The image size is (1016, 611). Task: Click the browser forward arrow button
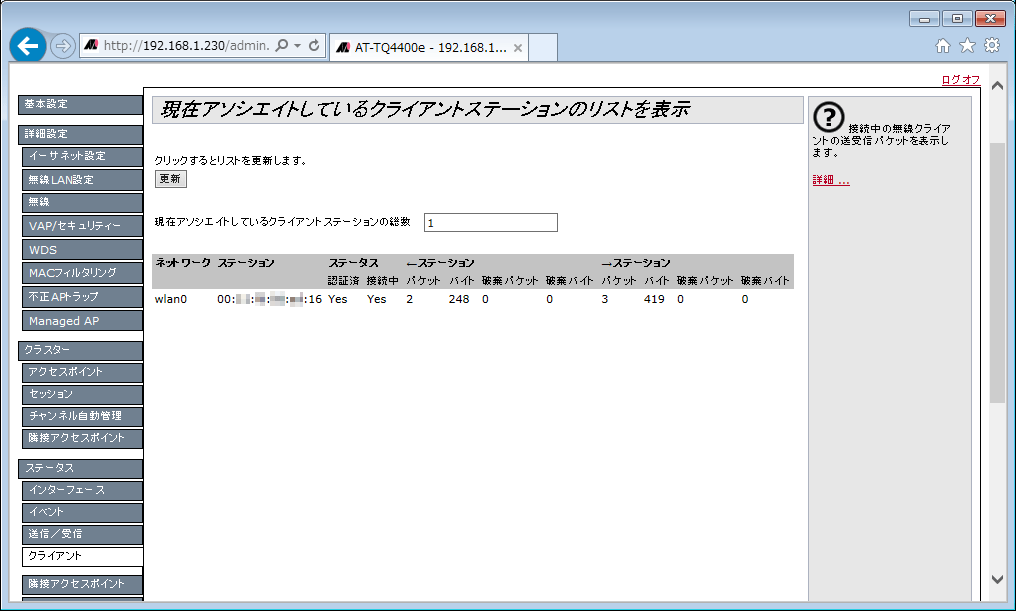click(63, 46)
